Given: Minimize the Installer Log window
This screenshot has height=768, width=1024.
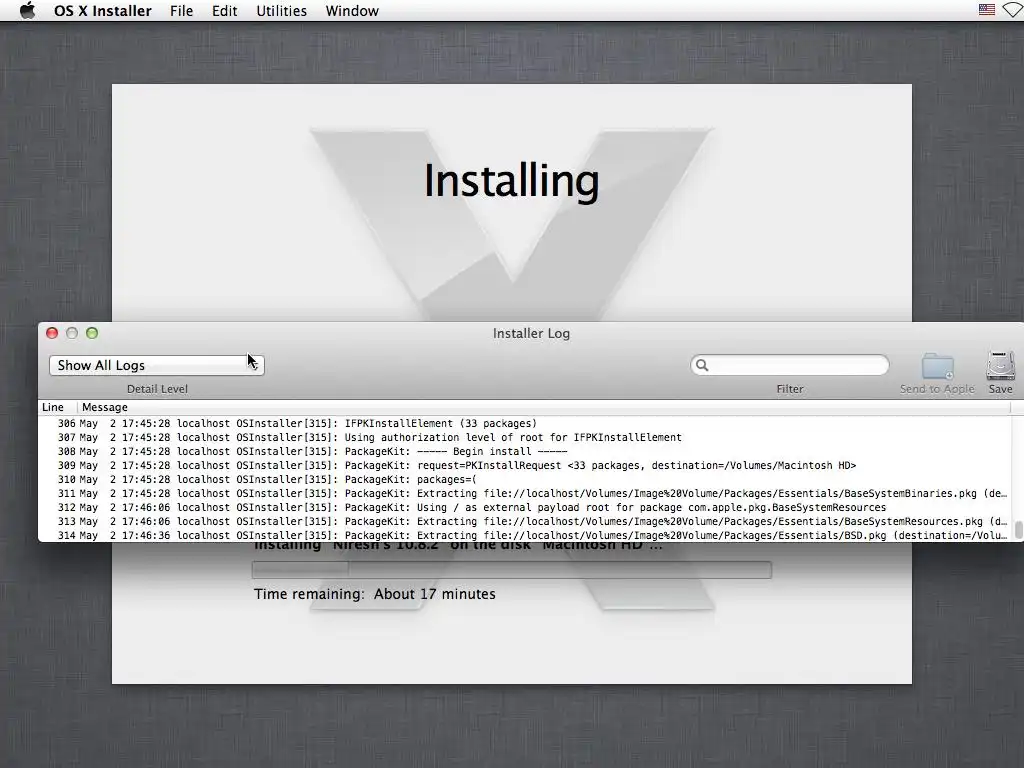Looking at the screenshot, I should [72, 333].
